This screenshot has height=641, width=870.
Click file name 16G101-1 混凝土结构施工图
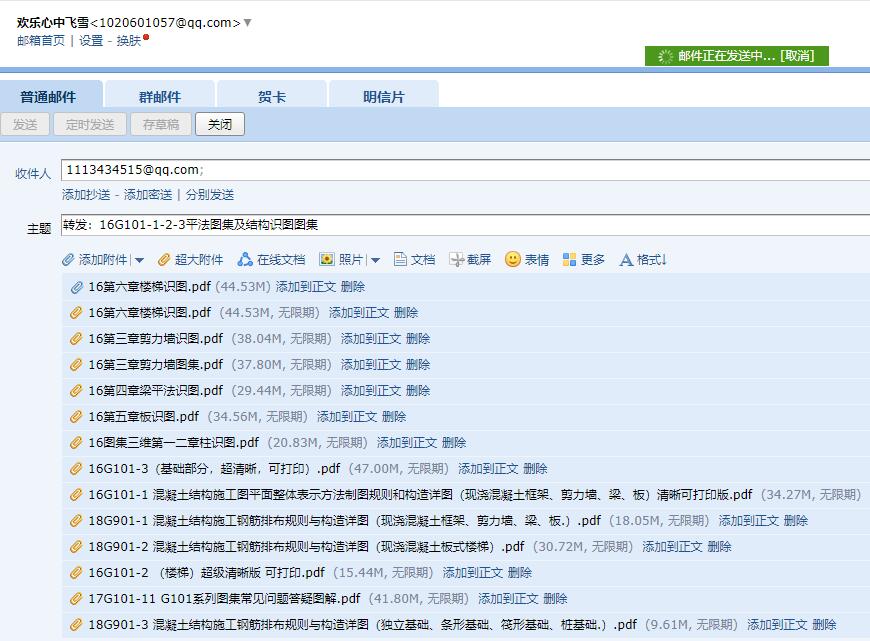click(420, 494)
